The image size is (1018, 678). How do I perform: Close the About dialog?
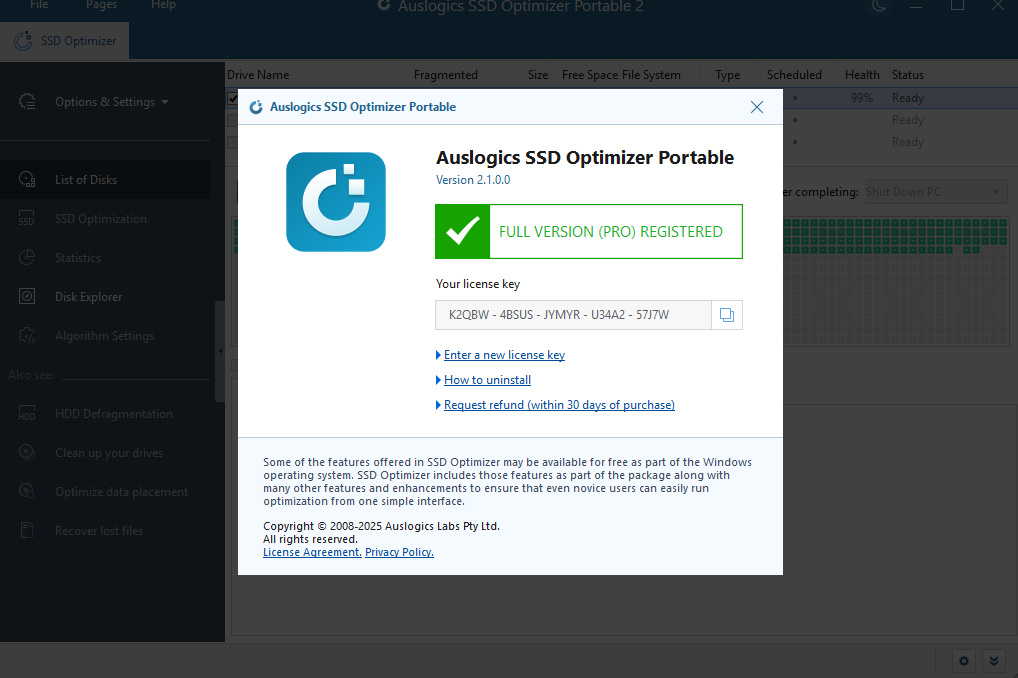point(757,107)
